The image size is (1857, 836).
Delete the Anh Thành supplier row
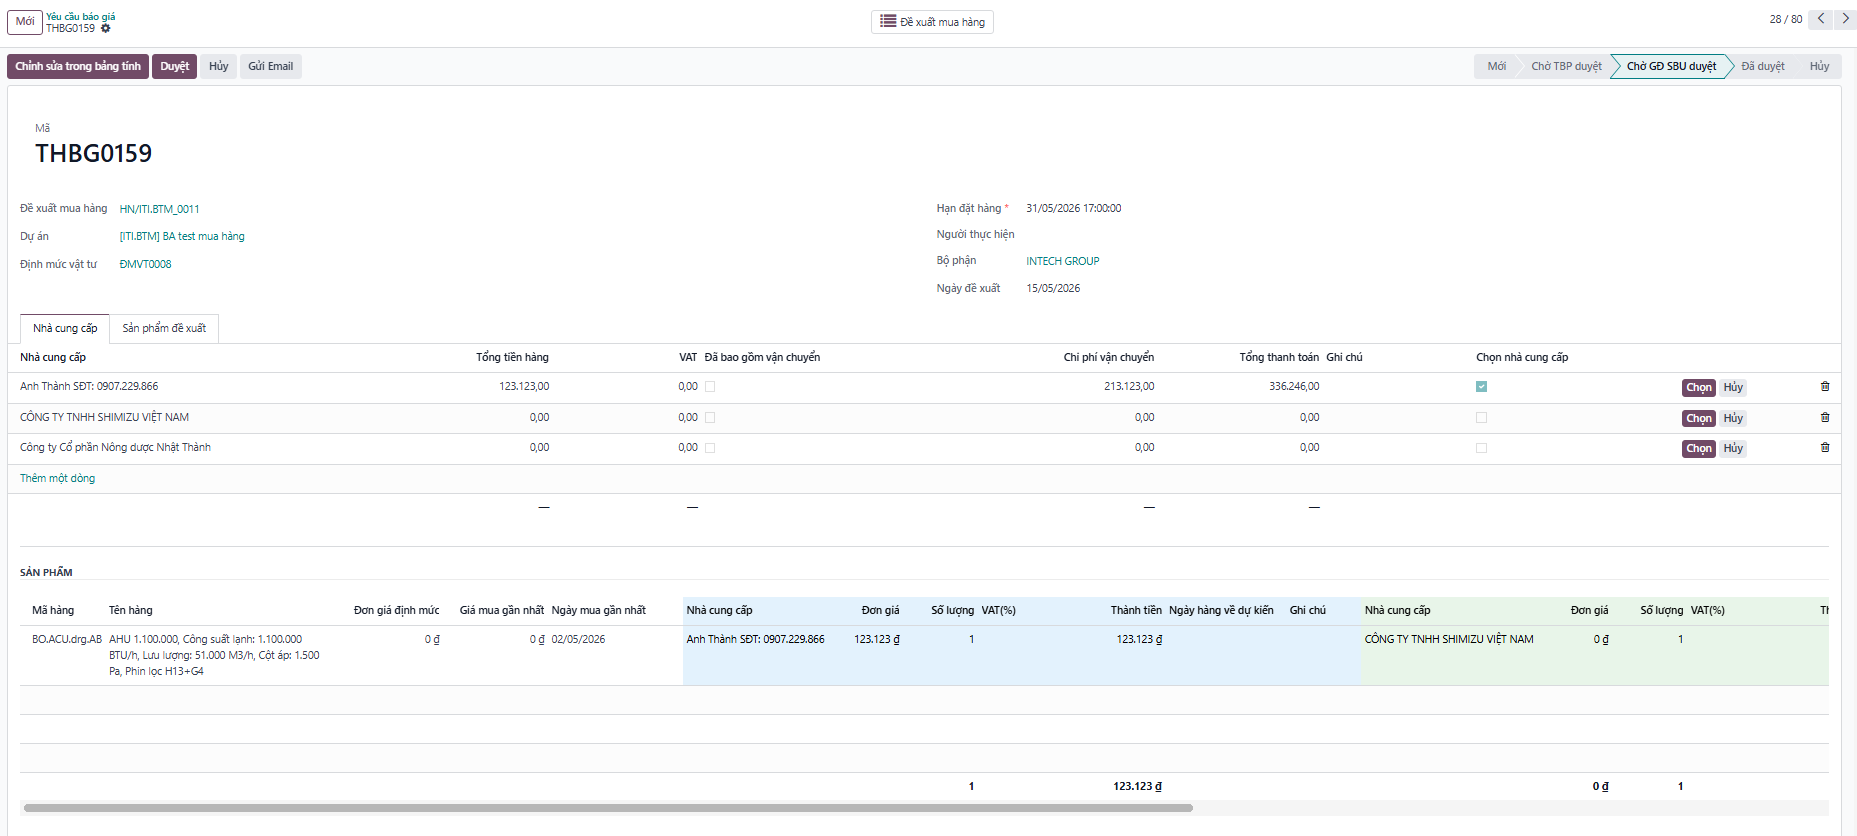tap(1825, 387)
